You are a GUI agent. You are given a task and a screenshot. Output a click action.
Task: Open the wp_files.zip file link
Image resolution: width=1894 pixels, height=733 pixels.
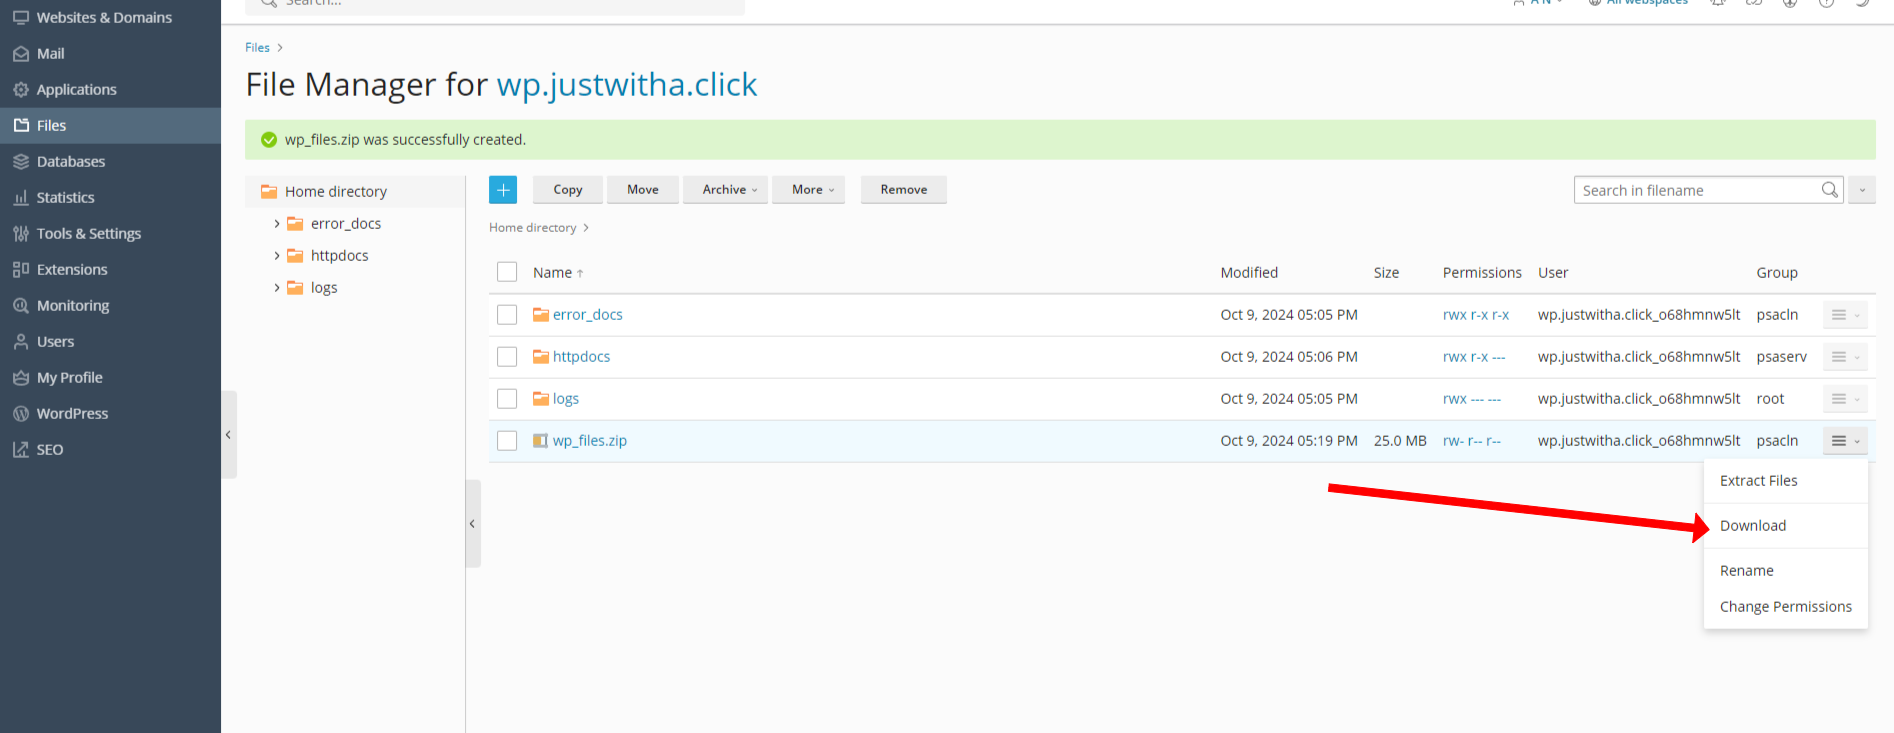[x=589, y=441]
